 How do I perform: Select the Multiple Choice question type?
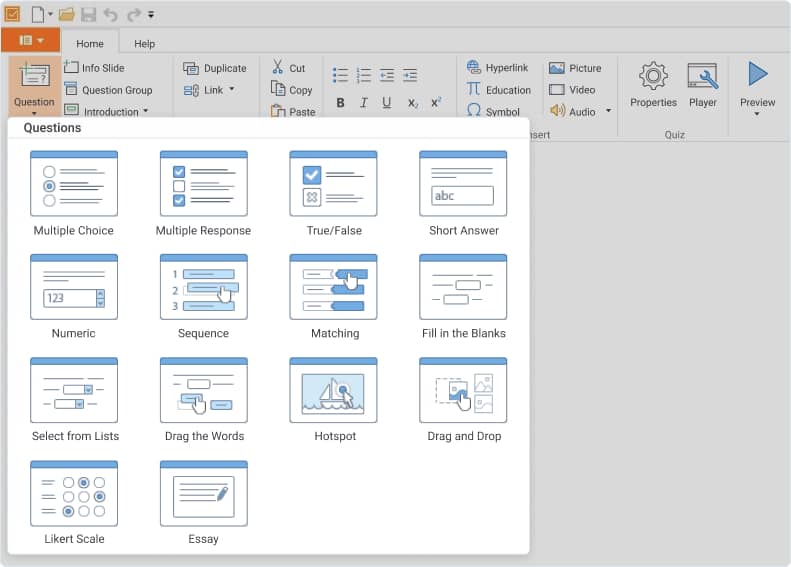click(x=74, y=185)
